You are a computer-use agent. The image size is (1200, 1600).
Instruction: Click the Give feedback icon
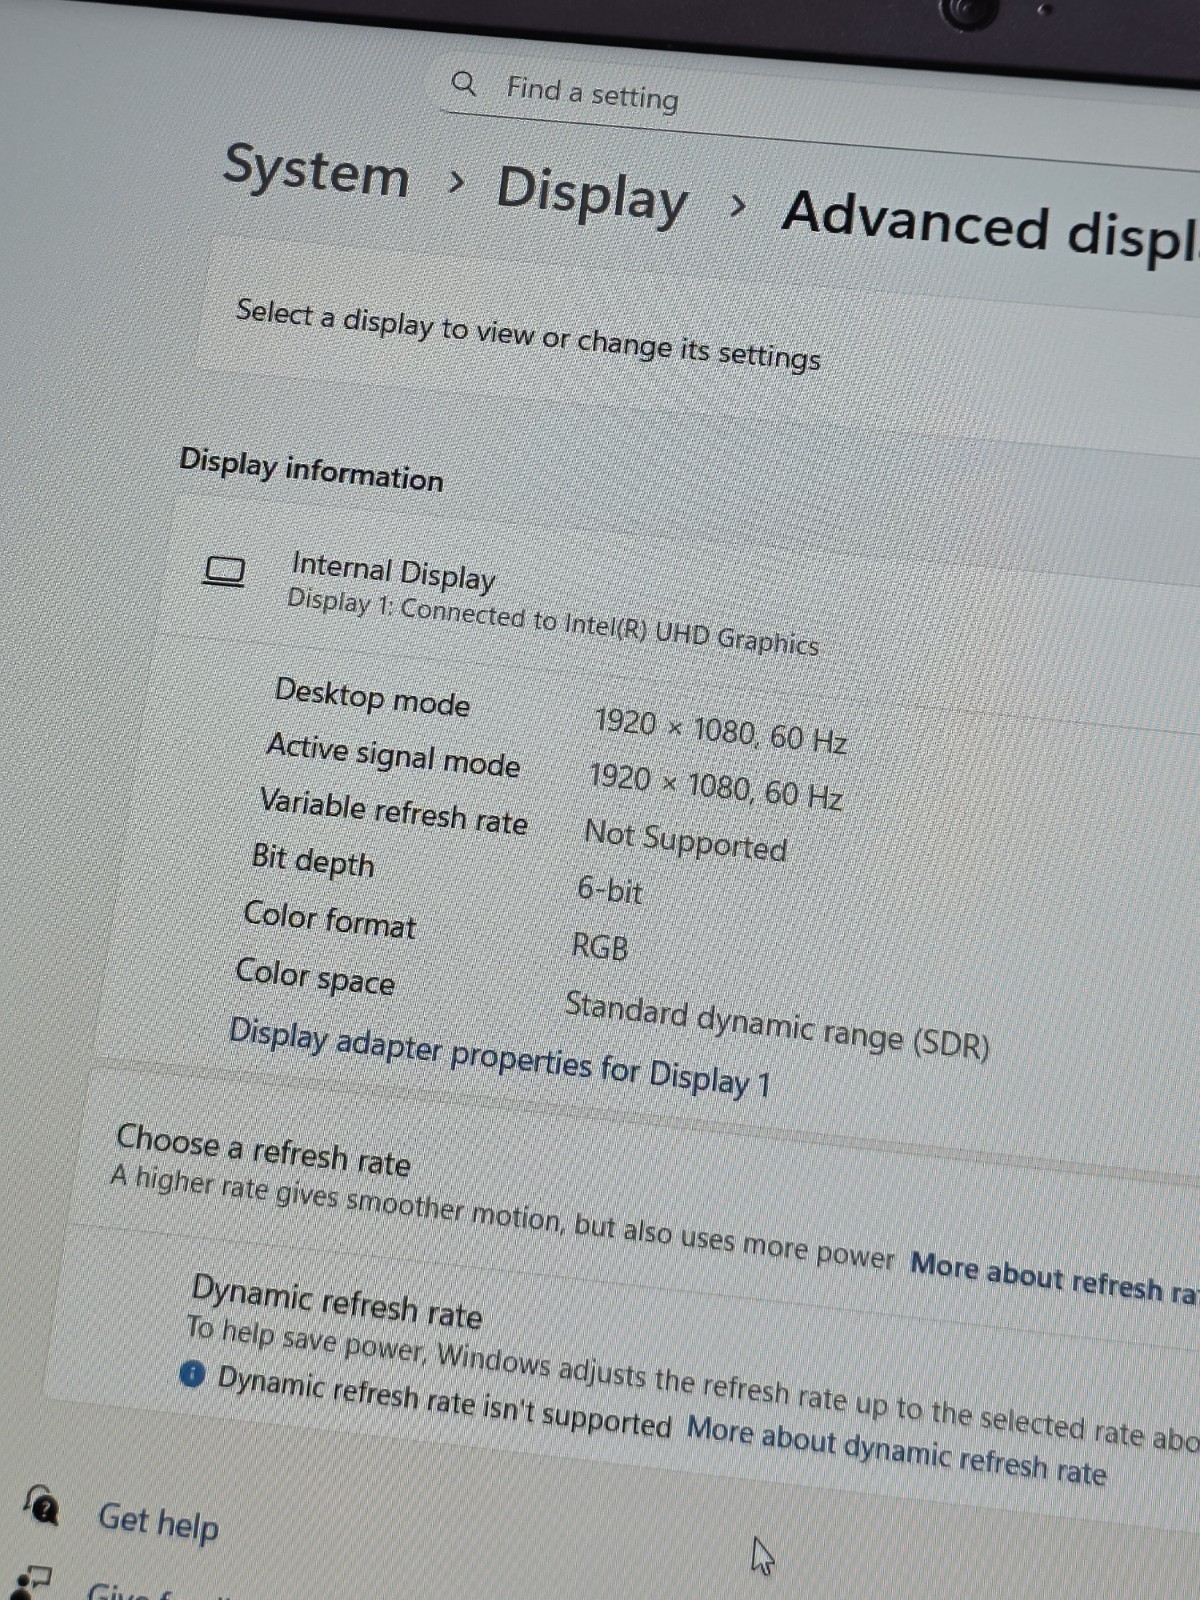click(x=30, y=1581)
